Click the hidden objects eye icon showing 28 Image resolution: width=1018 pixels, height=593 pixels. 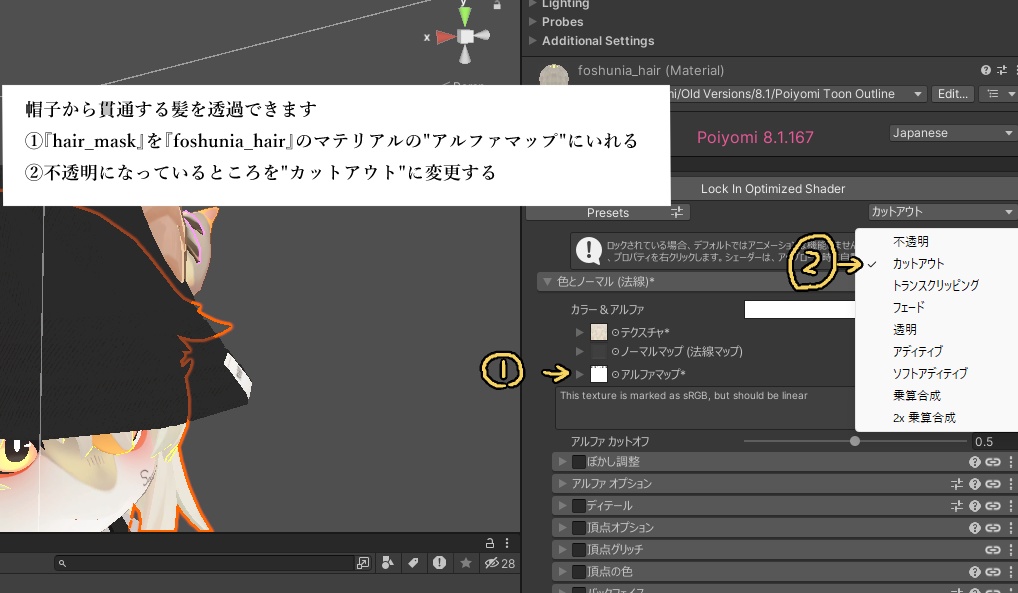click(x=492, y=563)
